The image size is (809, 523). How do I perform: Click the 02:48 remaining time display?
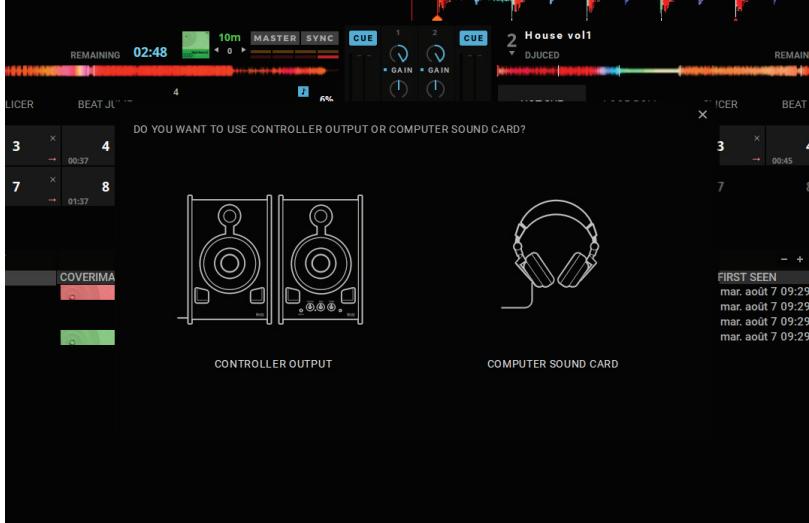click(150, 52)
